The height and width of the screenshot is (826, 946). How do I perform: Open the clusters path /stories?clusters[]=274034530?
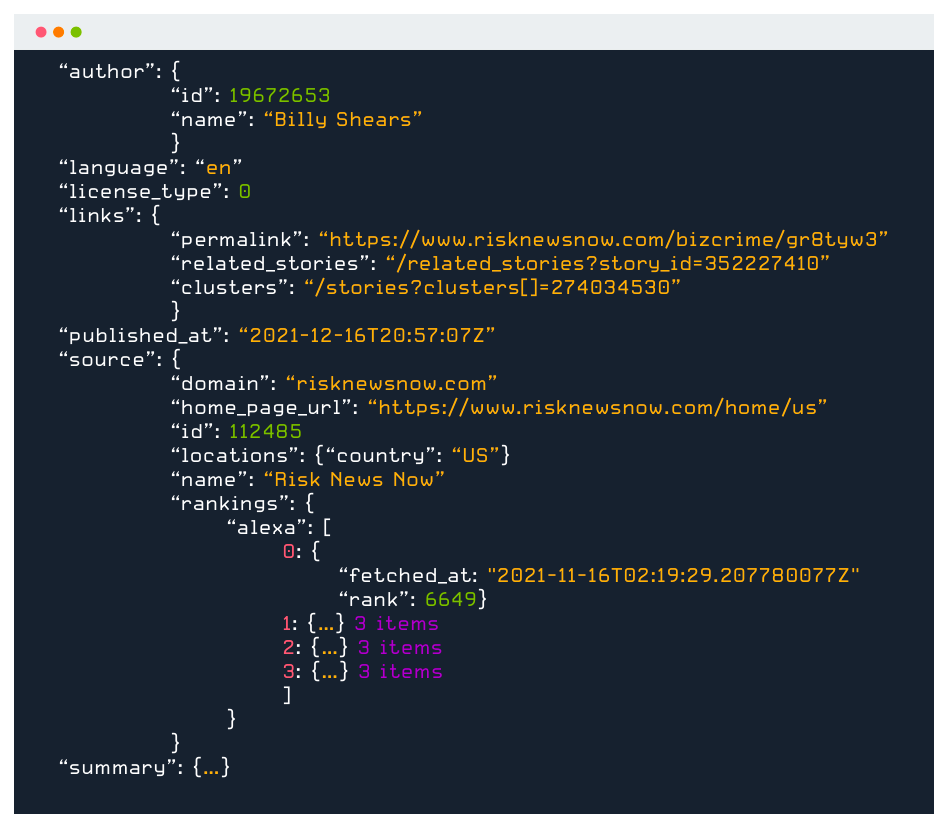pos(492,288)
